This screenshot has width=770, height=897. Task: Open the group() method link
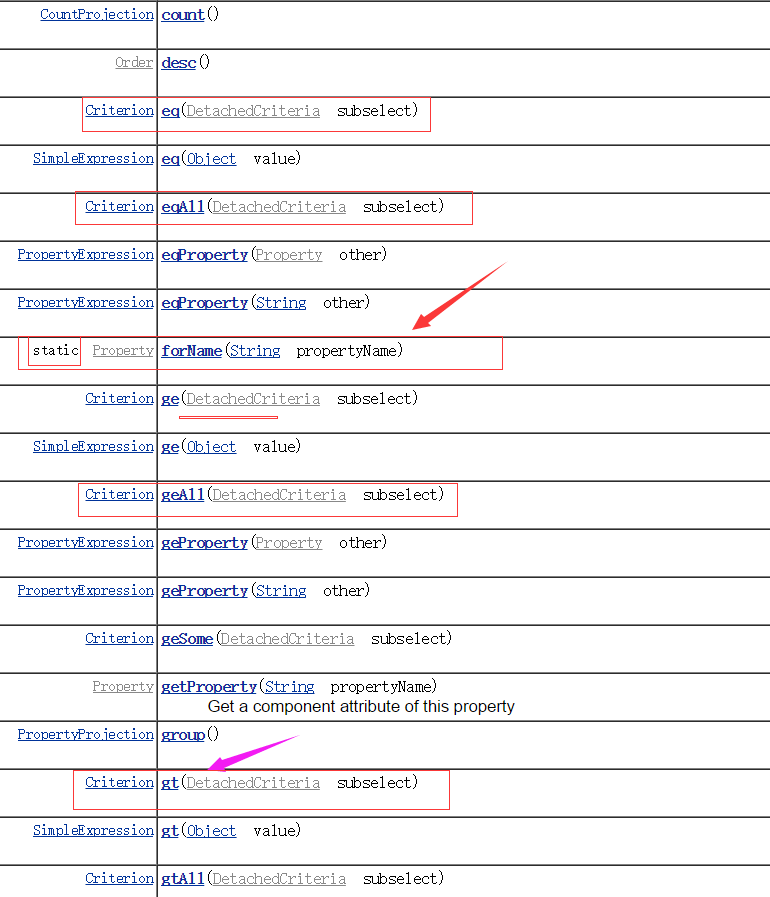(183, 735)
